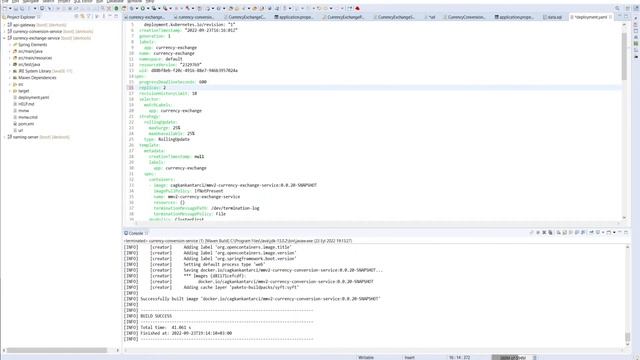
Task: Select deployment.yaml in Project Explorer
Action: coord(33,98)
